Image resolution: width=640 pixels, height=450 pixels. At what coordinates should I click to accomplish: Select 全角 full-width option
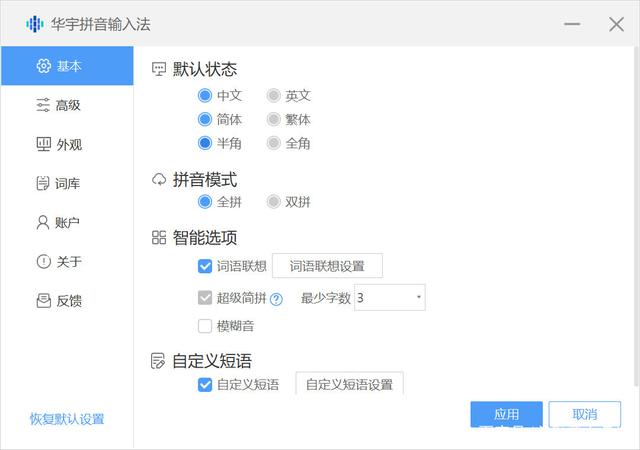(x=273, y=143)
